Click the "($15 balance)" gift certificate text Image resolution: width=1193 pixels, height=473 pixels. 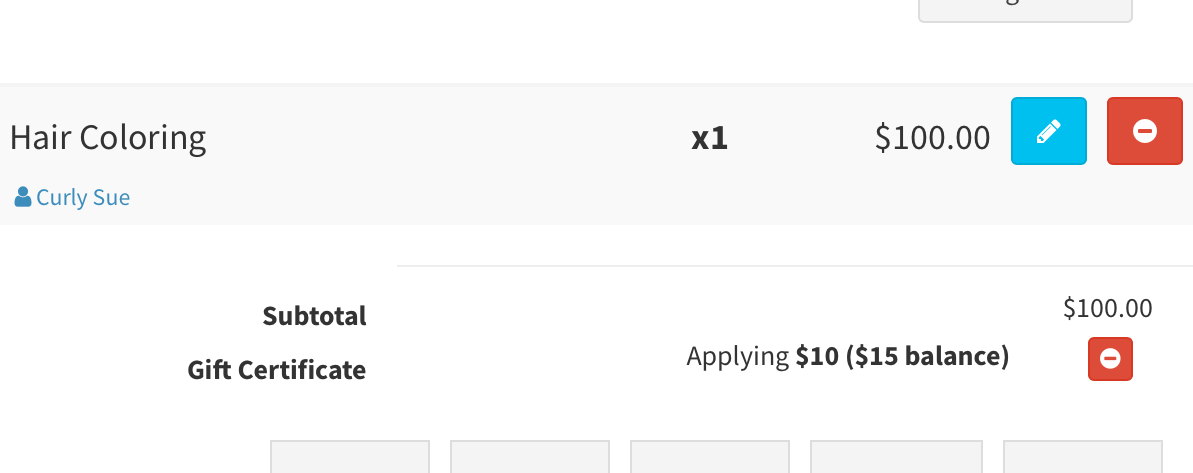tap(927, 356)
